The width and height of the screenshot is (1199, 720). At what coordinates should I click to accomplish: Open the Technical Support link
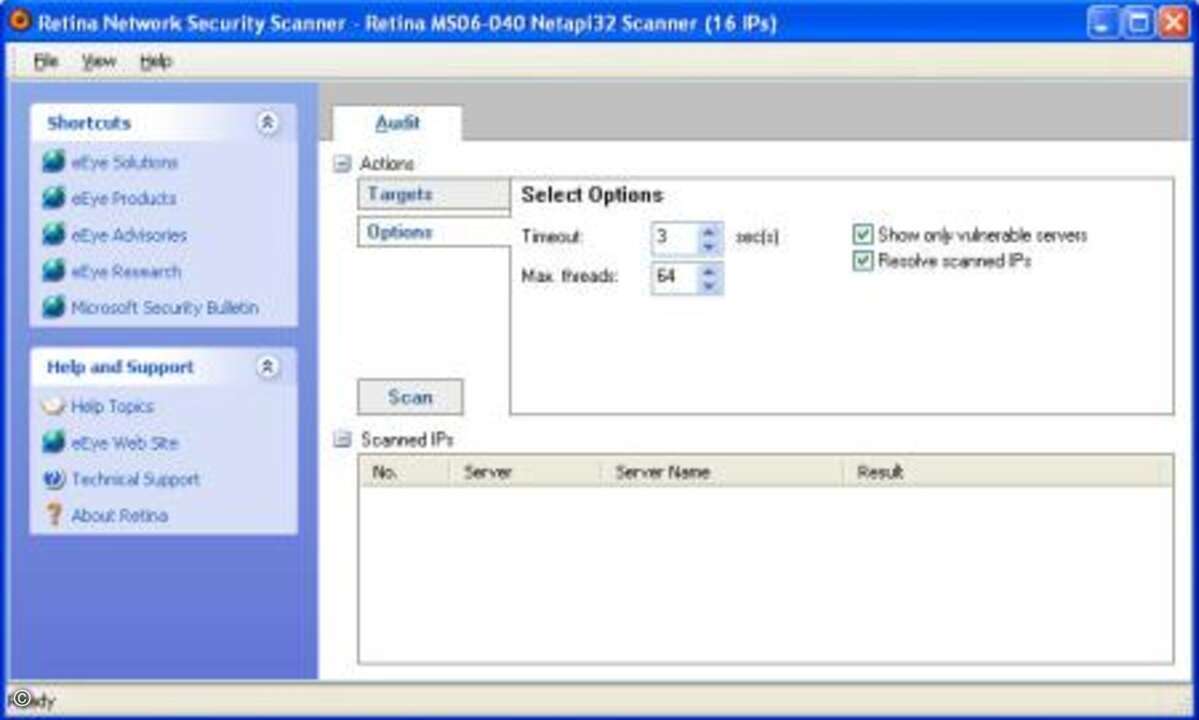tap(135, 479)
